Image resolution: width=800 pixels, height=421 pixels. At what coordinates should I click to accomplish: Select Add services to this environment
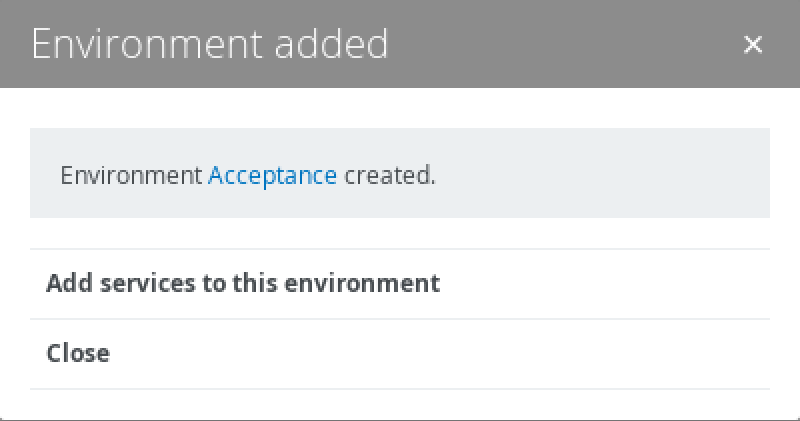243,284
